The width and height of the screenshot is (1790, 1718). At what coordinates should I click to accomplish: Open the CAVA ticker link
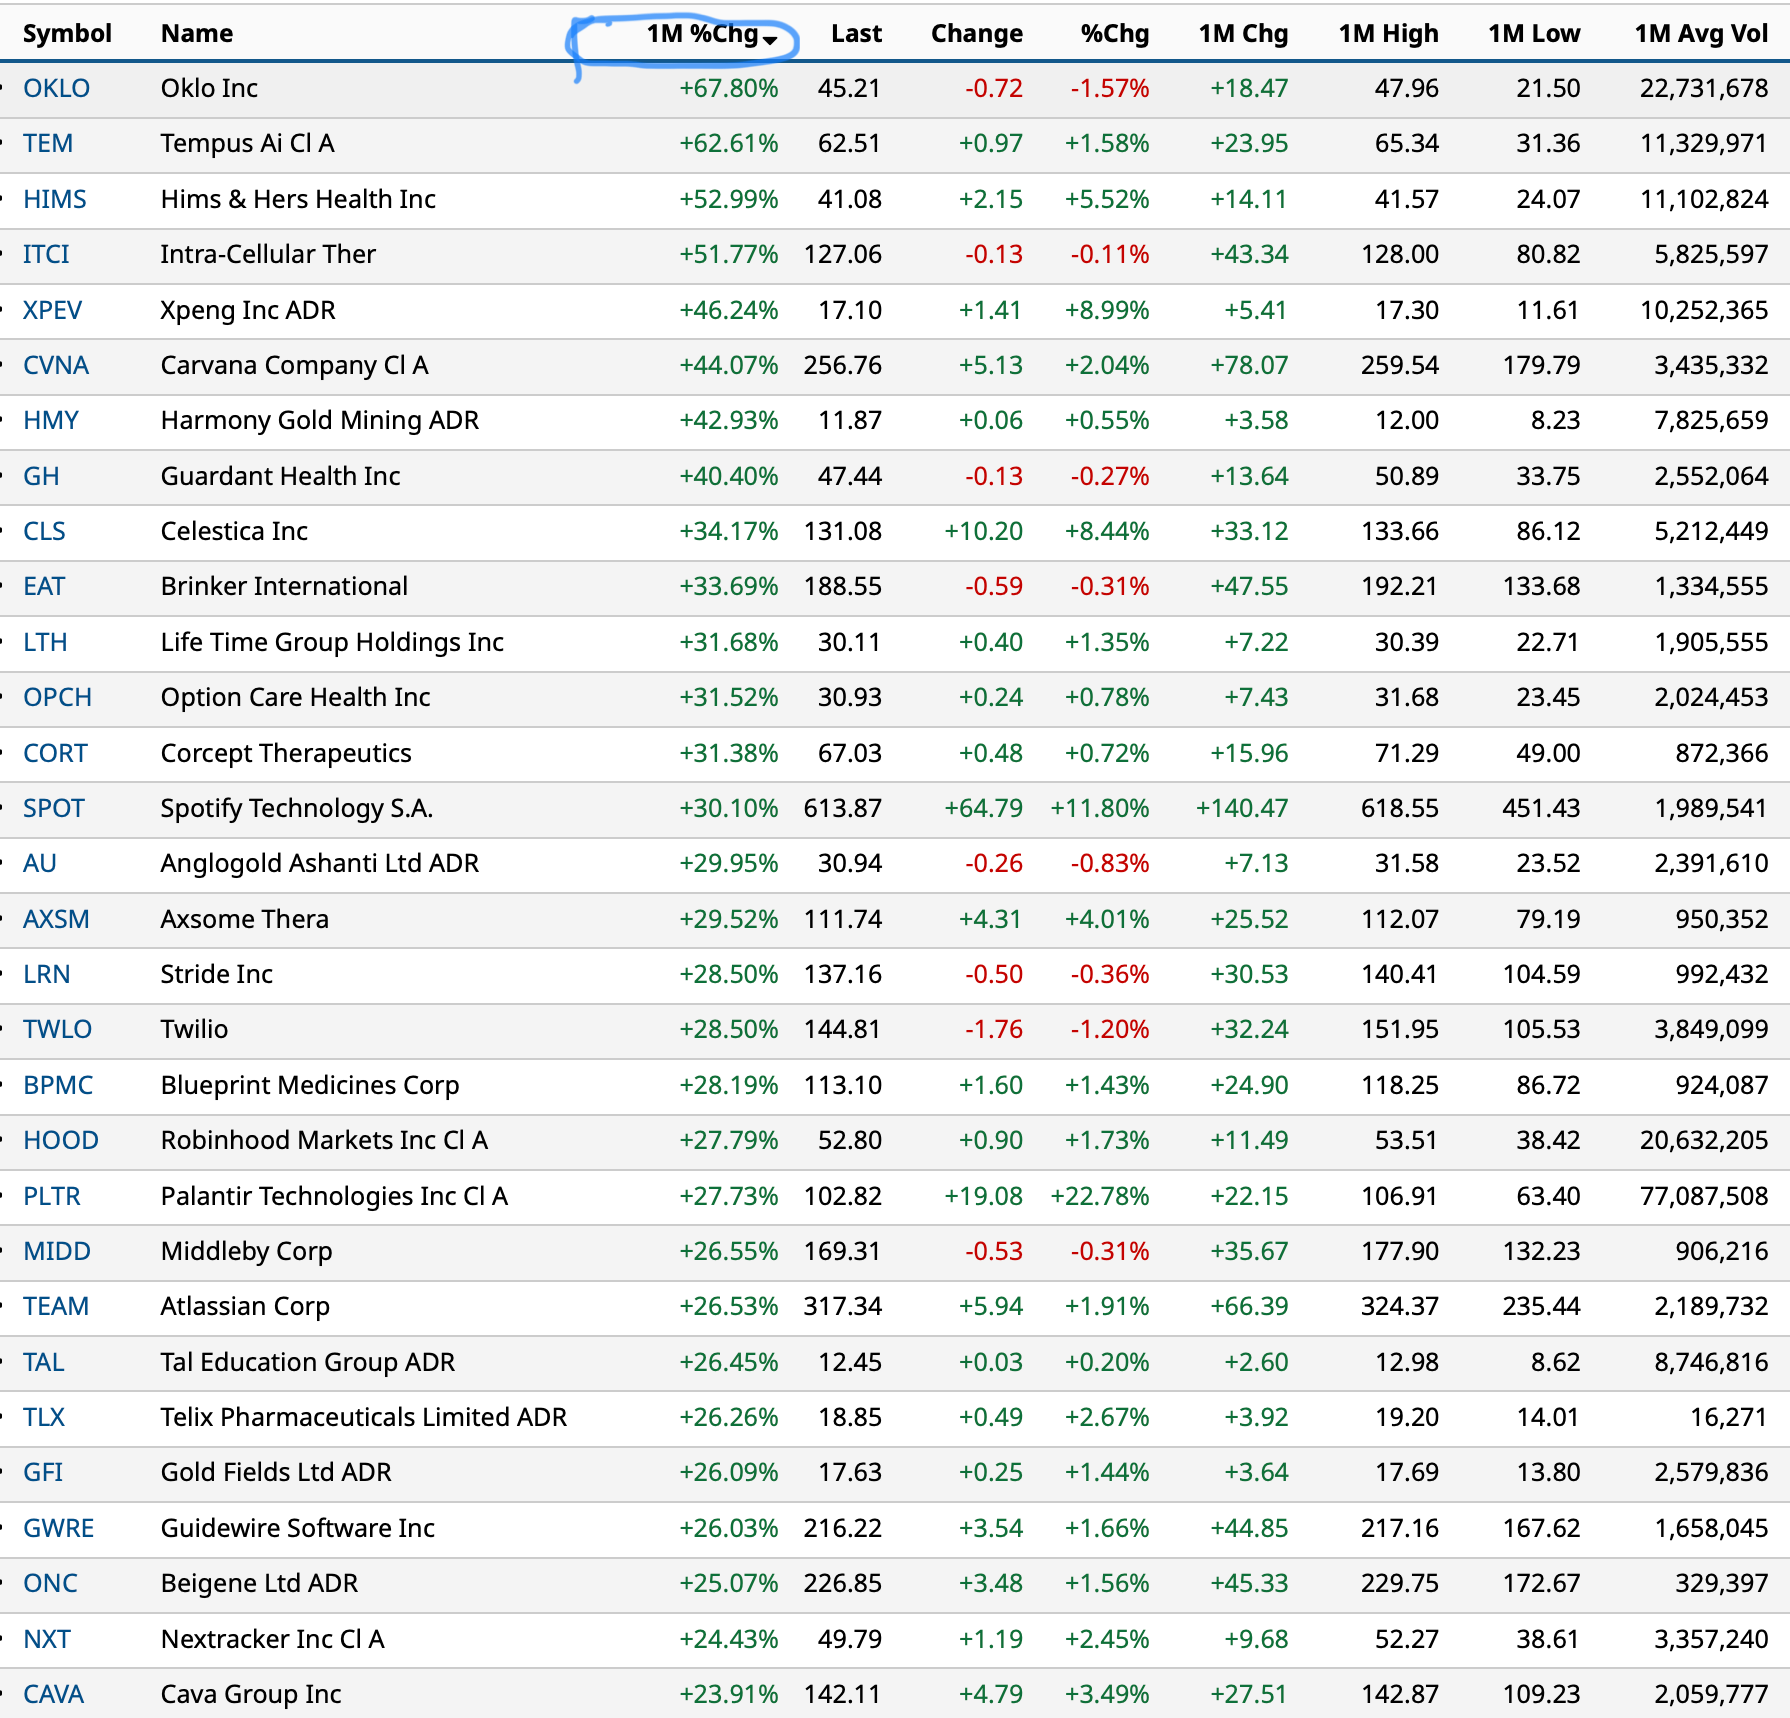(53, 1695)
